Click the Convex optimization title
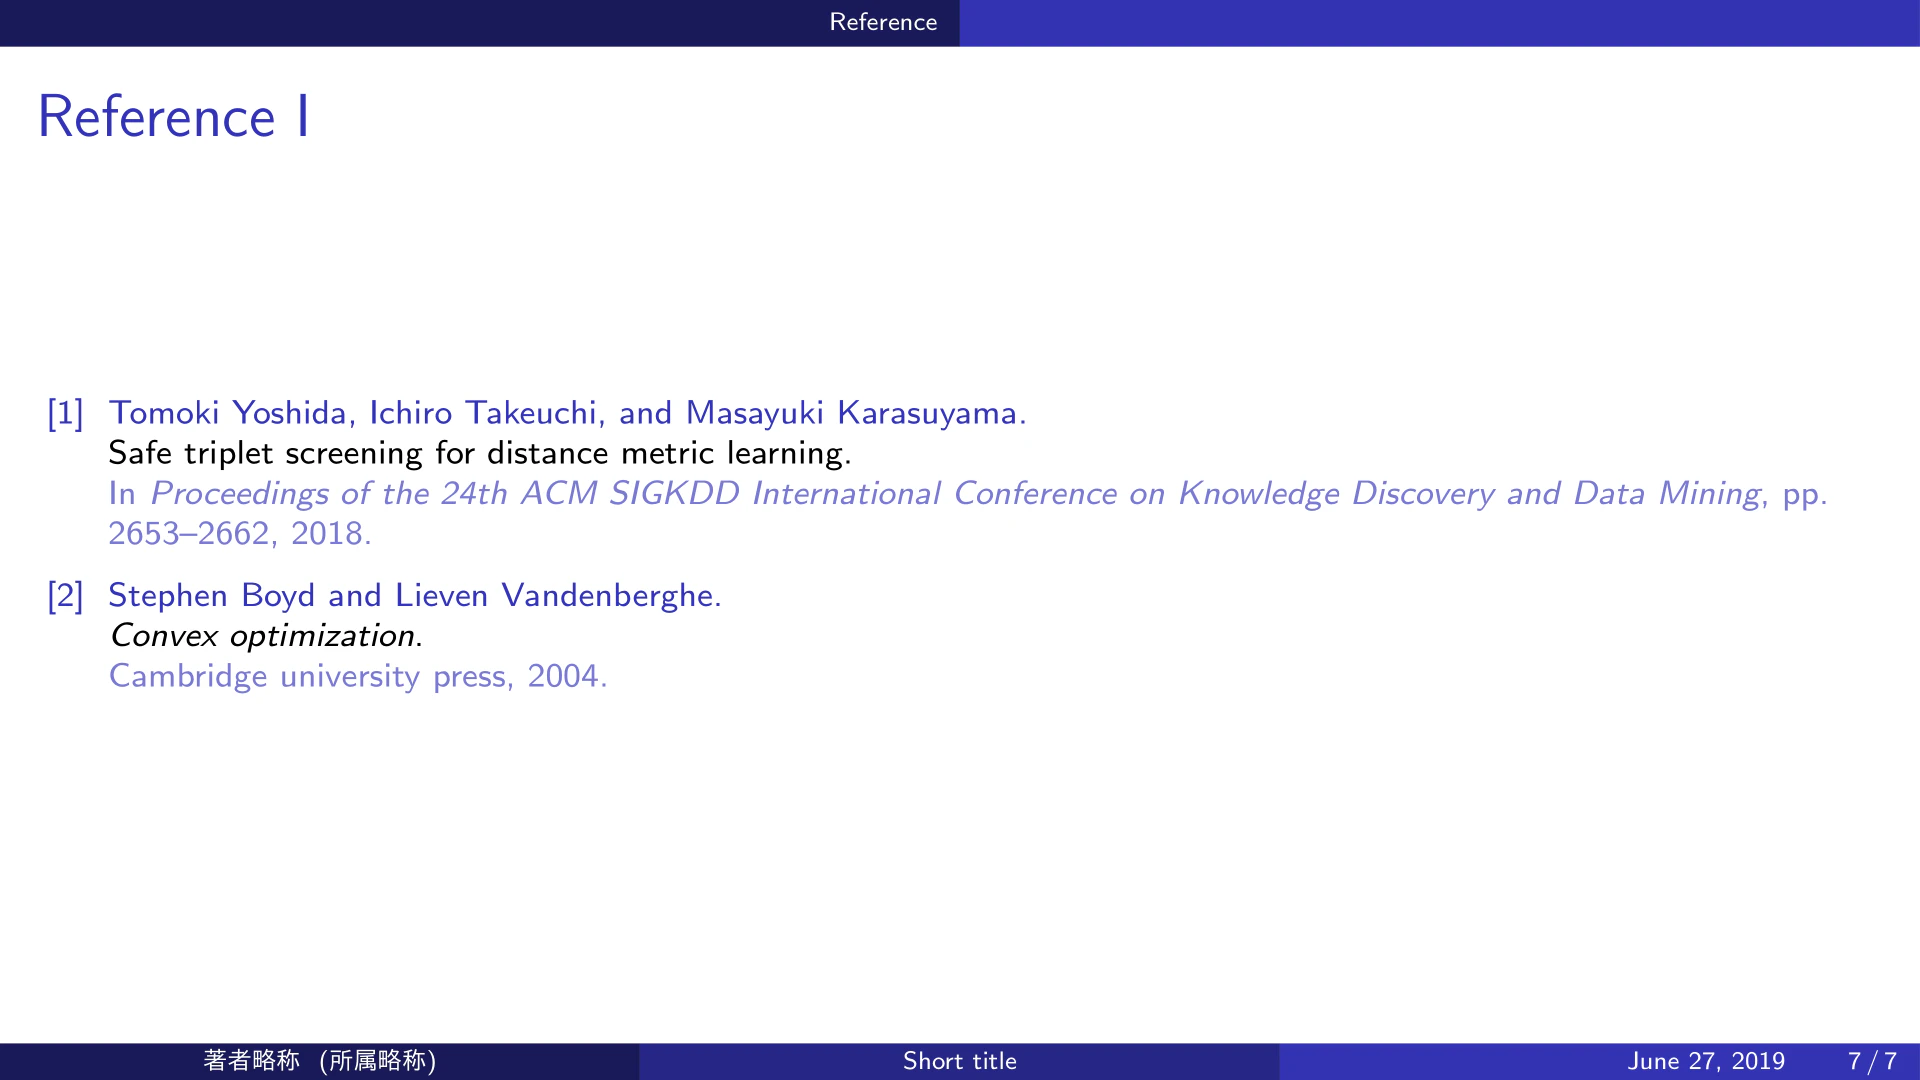The width and height of the screenshot is (1920, 1080). point(266,636)
